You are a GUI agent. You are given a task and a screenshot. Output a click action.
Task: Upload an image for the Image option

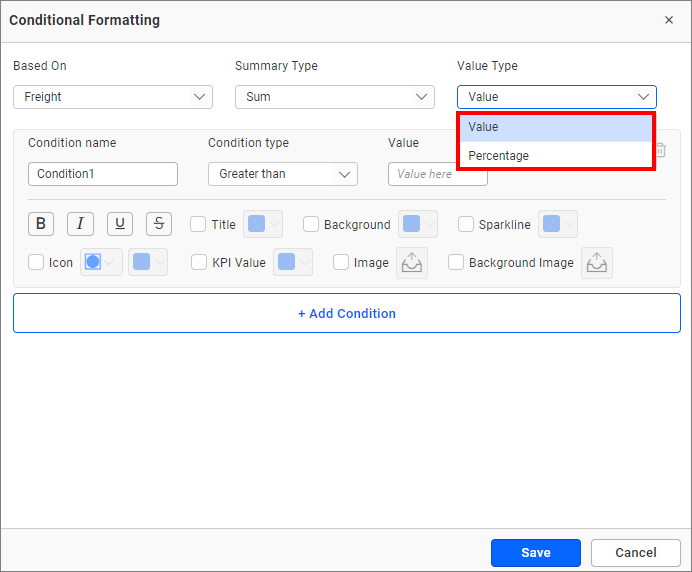pyautogui.click(x=412, y=263)
